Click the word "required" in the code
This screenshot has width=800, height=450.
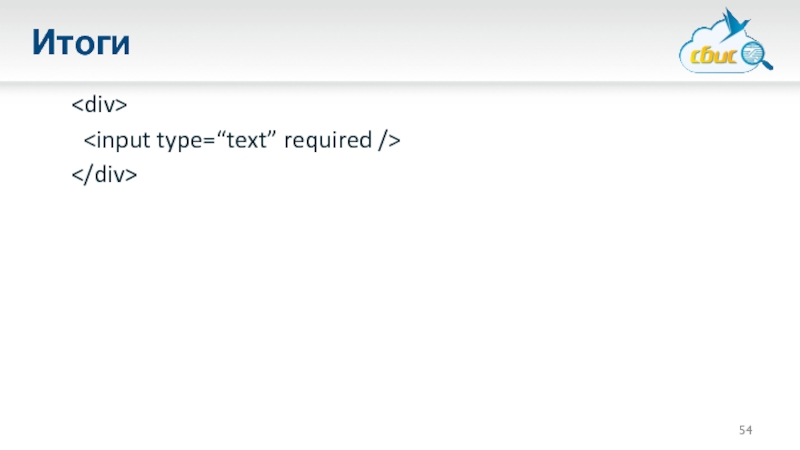pos(327,140)
